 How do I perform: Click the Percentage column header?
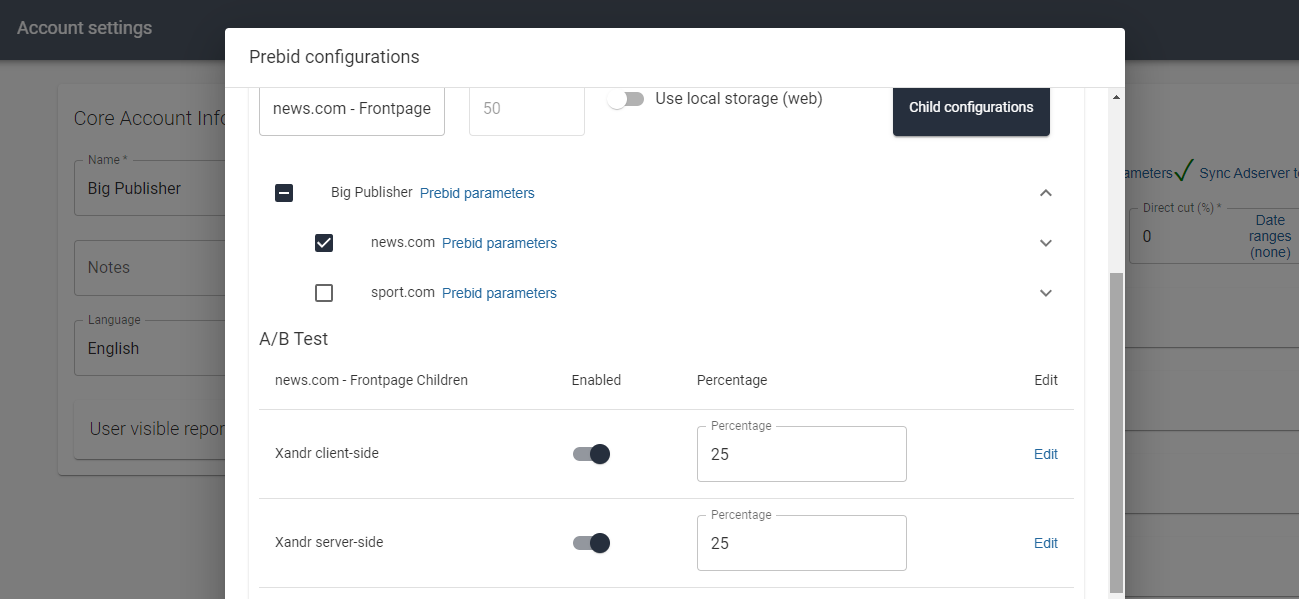click(732, 380)
